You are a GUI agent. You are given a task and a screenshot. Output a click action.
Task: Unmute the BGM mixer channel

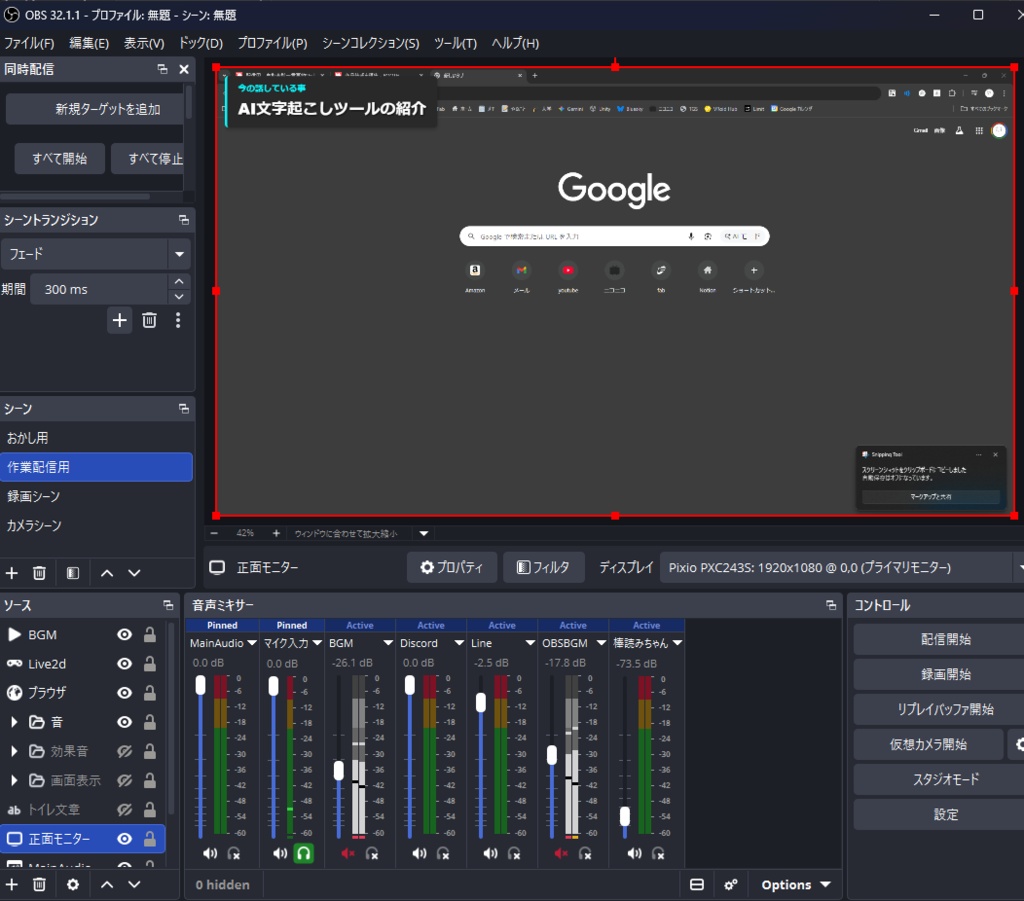[x=347, y=853]
